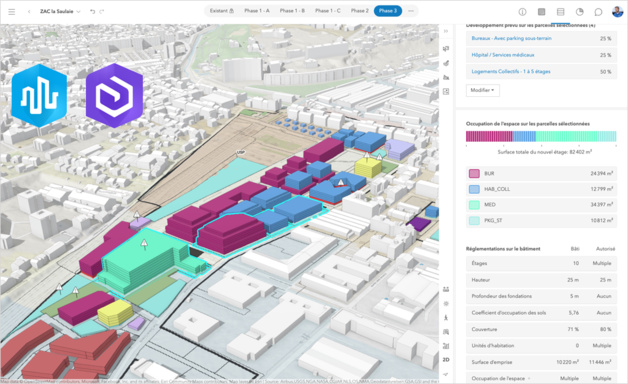Open the comments speech bubble

pos(598,12)
